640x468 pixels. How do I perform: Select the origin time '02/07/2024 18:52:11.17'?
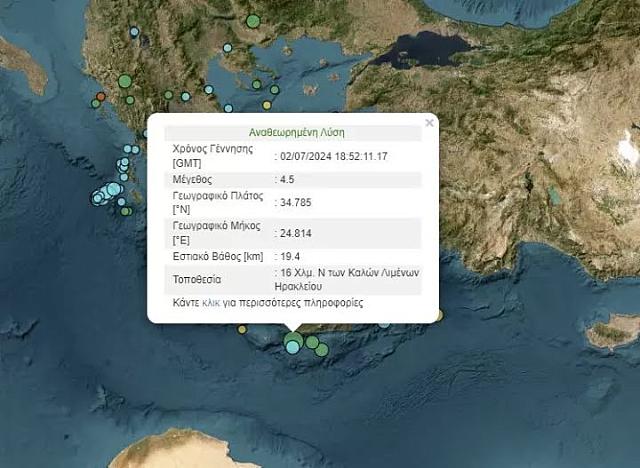tap(334, 156)
